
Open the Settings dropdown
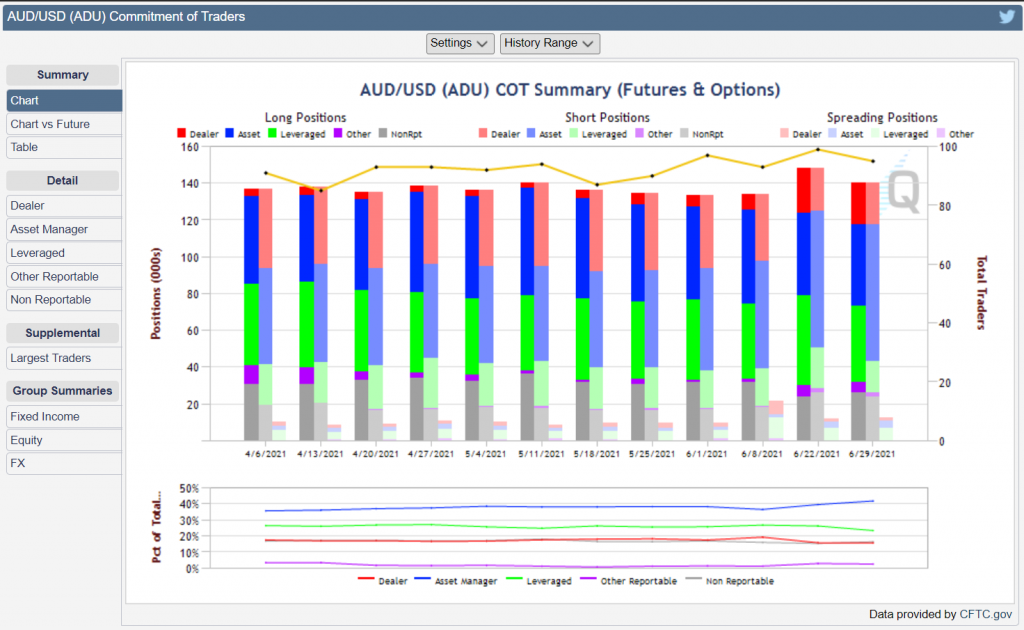[460, 43]
